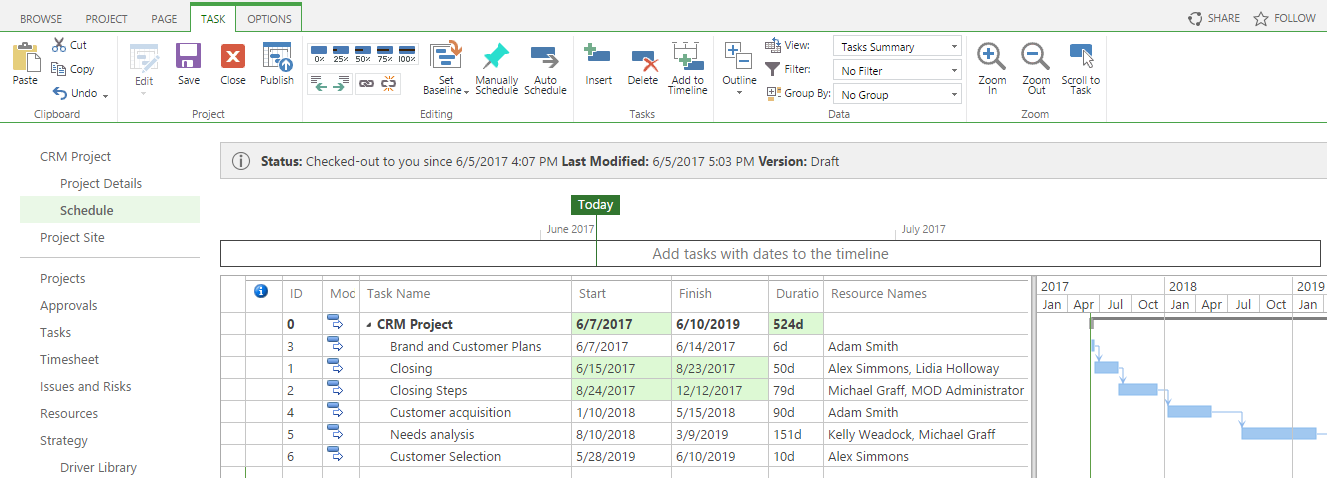
Task: Click the Copy icon
Action: 60,69
